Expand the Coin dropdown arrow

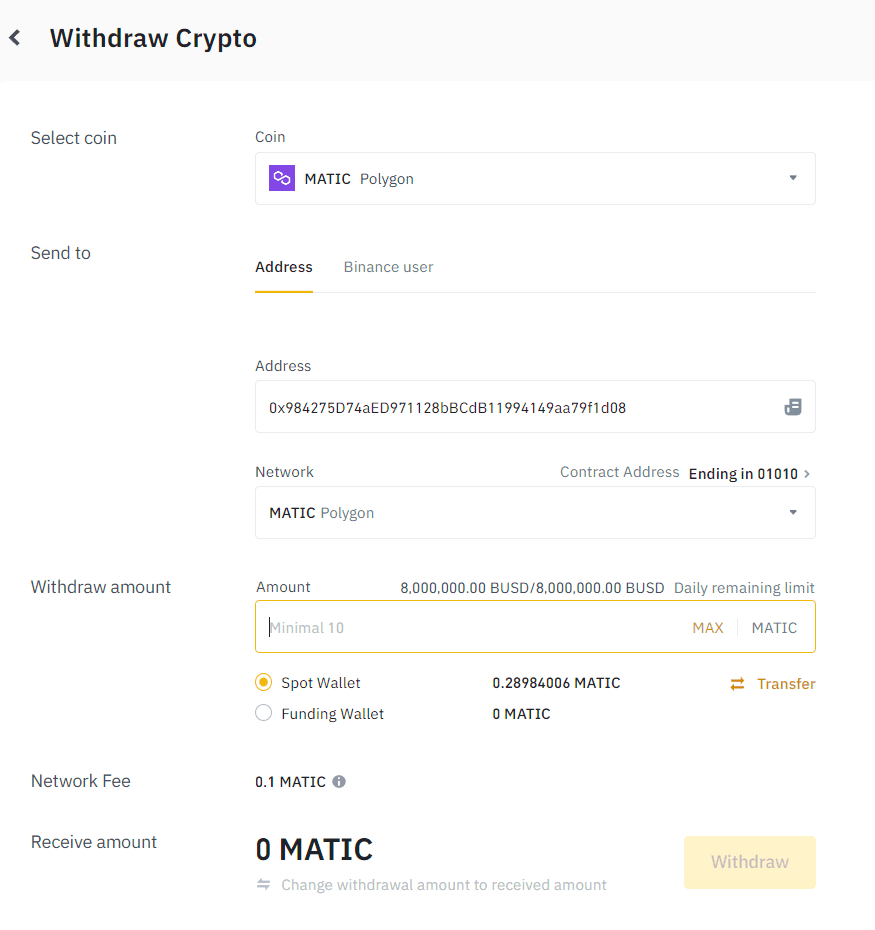[x=793, y=179]
